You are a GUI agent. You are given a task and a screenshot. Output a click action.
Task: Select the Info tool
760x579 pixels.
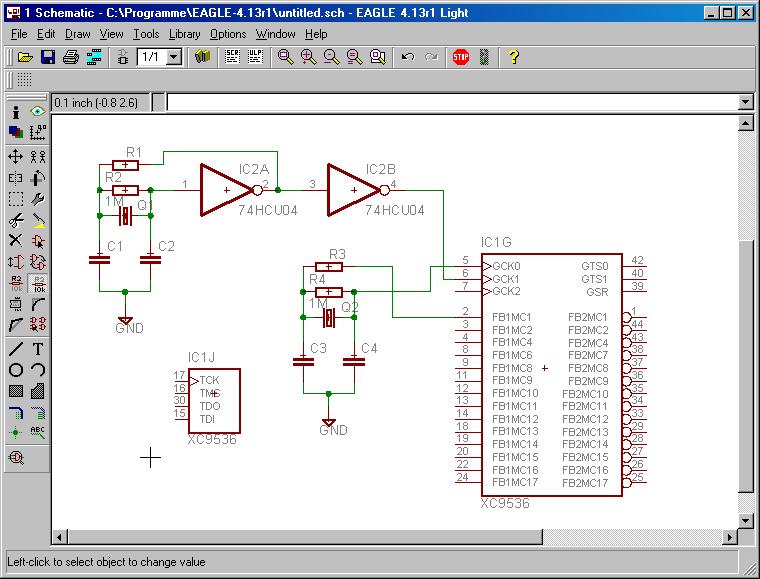pyautogui.click(x=16, y=112)
